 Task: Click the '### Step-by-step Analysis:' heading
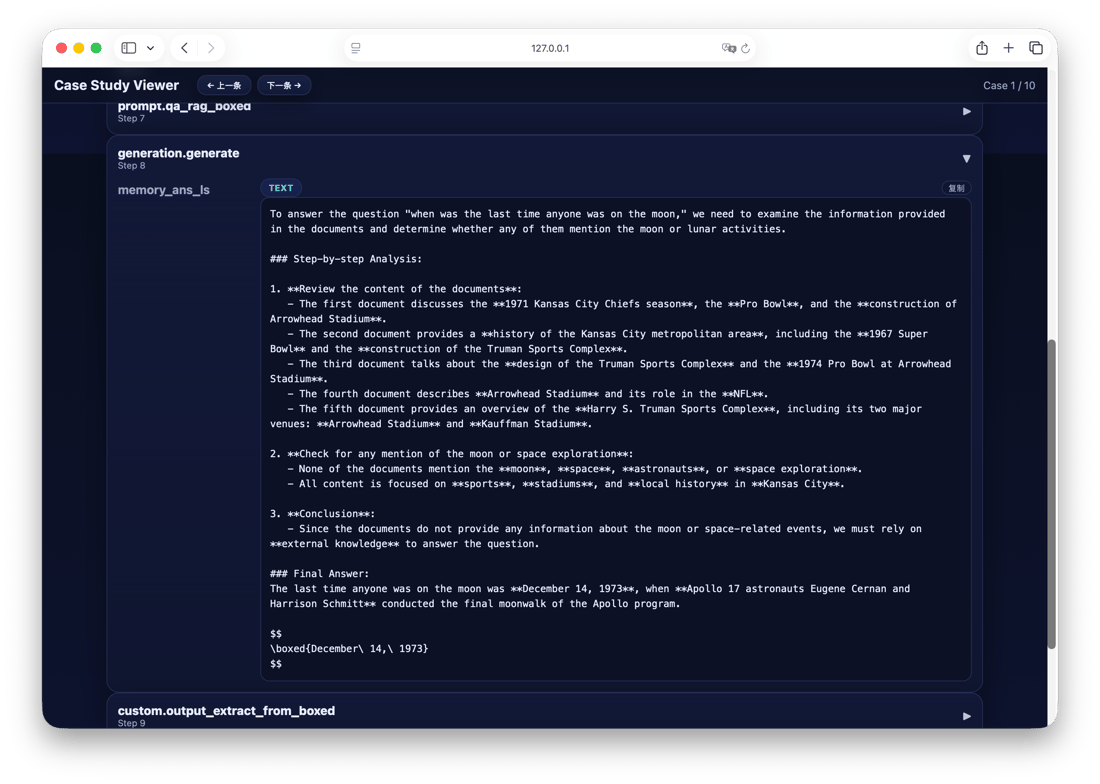(x=346, y=259)
